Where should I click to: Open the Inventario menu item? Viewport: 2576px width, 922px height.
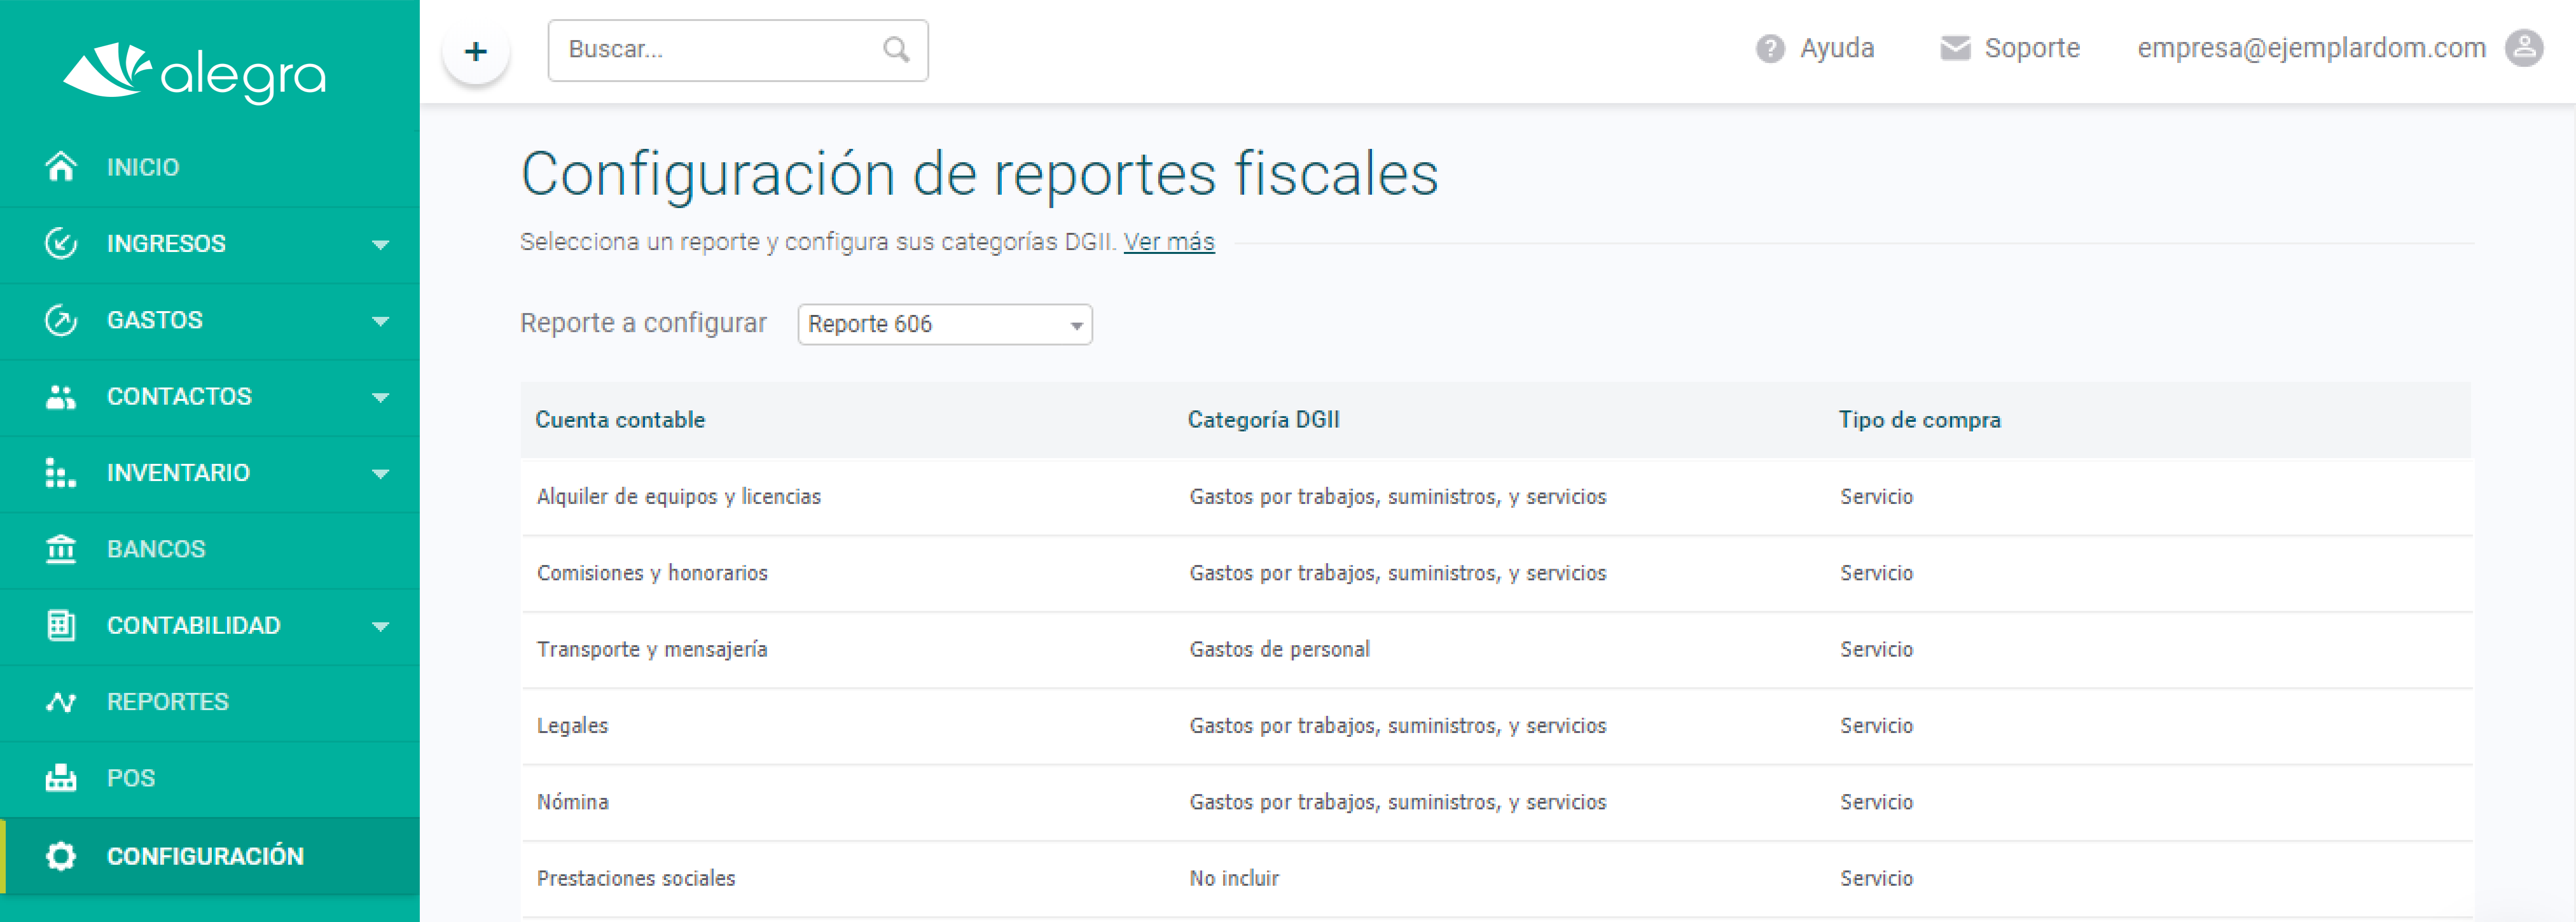click(x=210, y=473)
